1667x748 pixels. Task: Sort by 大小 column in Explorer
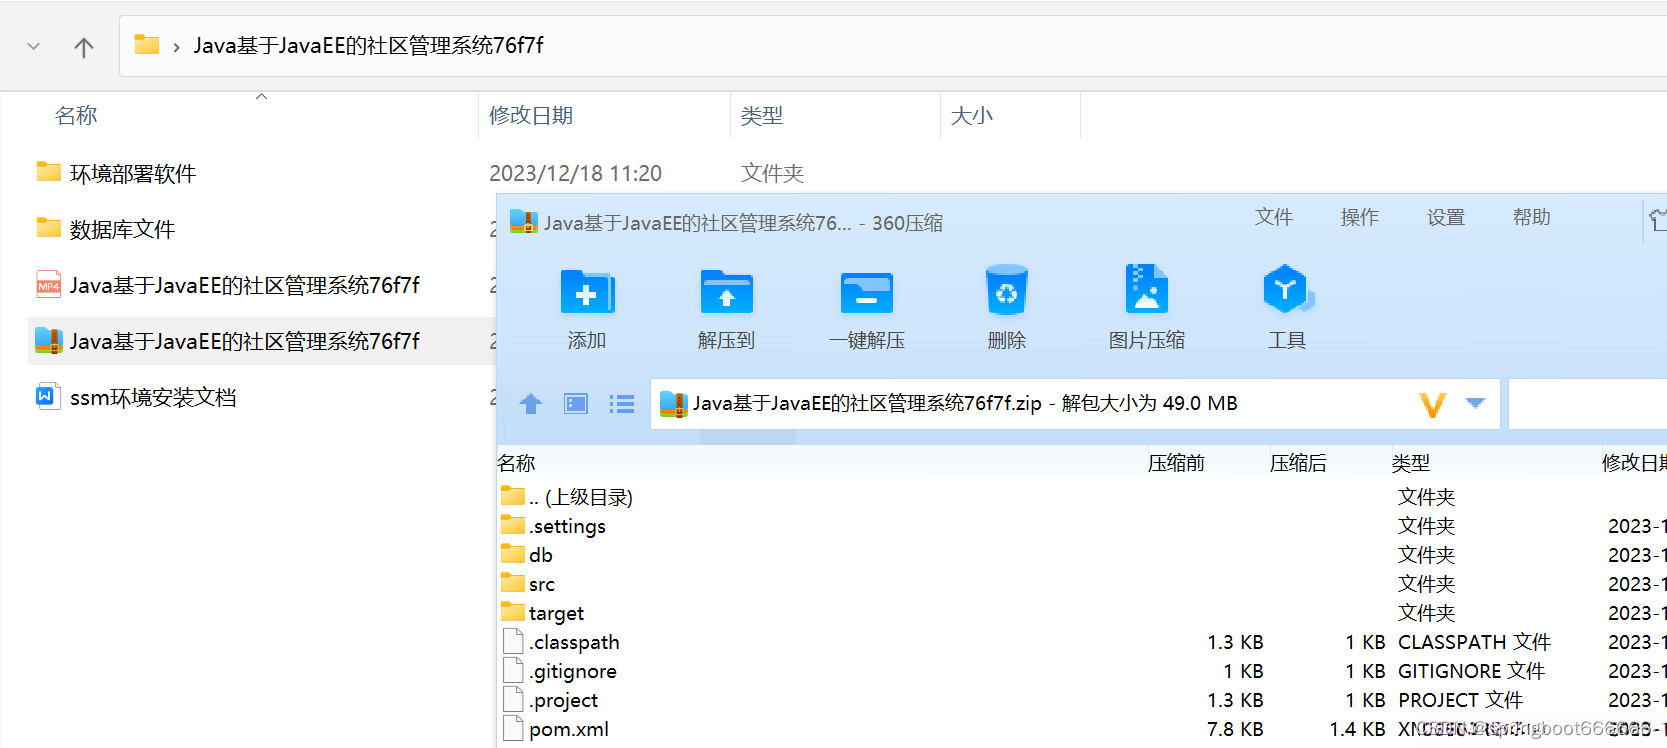pyautogui.click(x=972, y=116)
